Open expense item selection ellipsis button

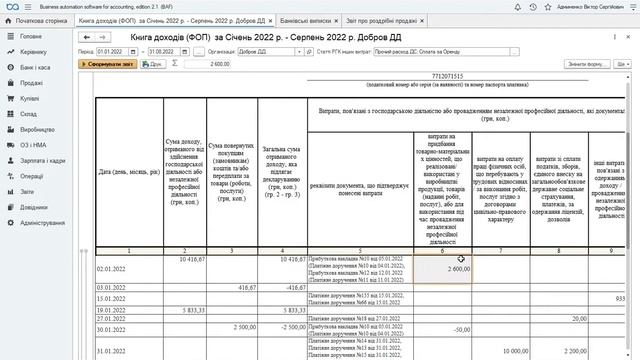(x=514, y=52)
